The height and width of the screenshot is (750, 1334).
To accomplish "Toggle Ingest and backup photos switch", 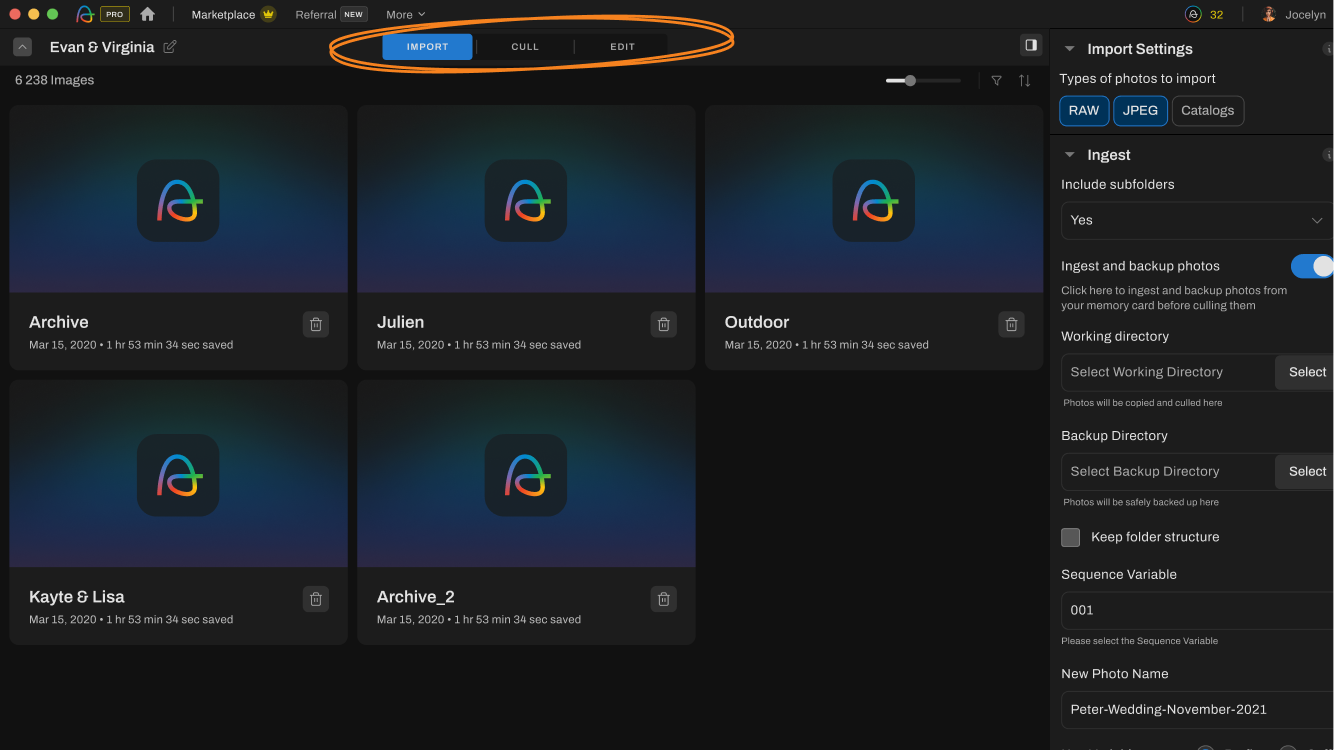I will pos(1312,266).
